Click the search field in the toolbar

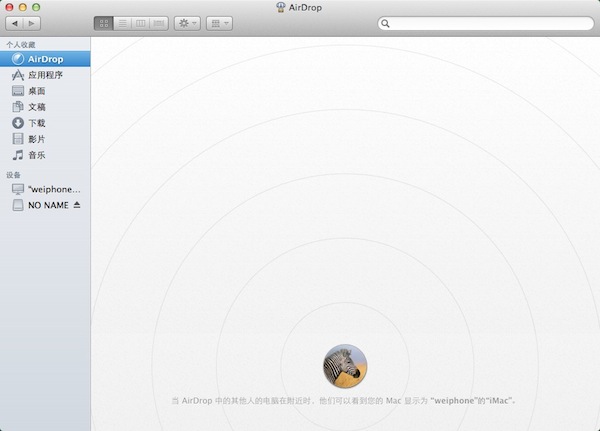click(x=483, y=22)
